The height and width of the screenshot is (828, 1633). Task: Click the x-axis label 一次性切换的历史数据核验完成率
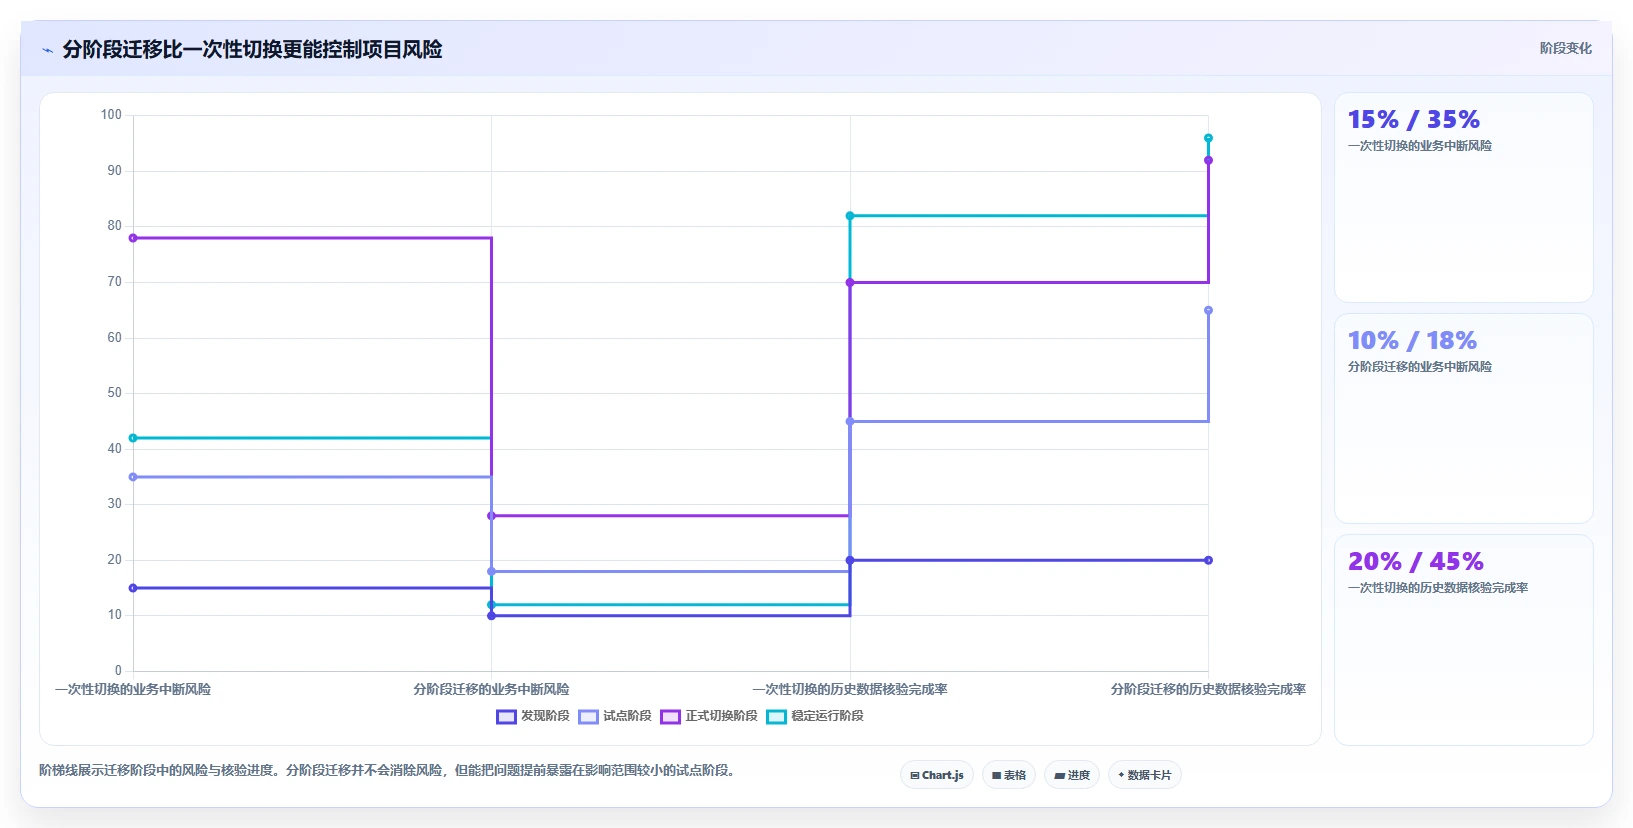pos(850,689)
